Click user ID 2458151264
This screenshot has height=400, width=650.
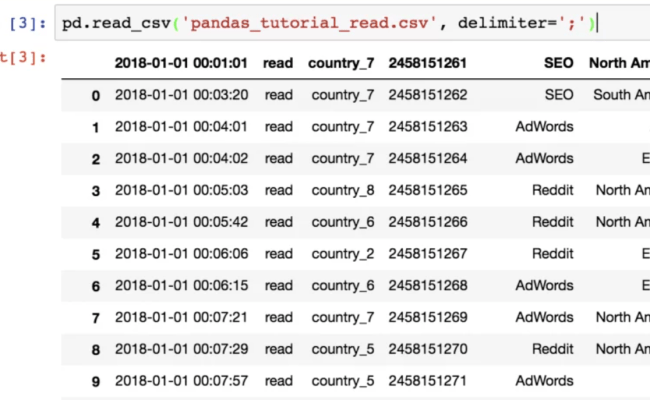point(428,158)
